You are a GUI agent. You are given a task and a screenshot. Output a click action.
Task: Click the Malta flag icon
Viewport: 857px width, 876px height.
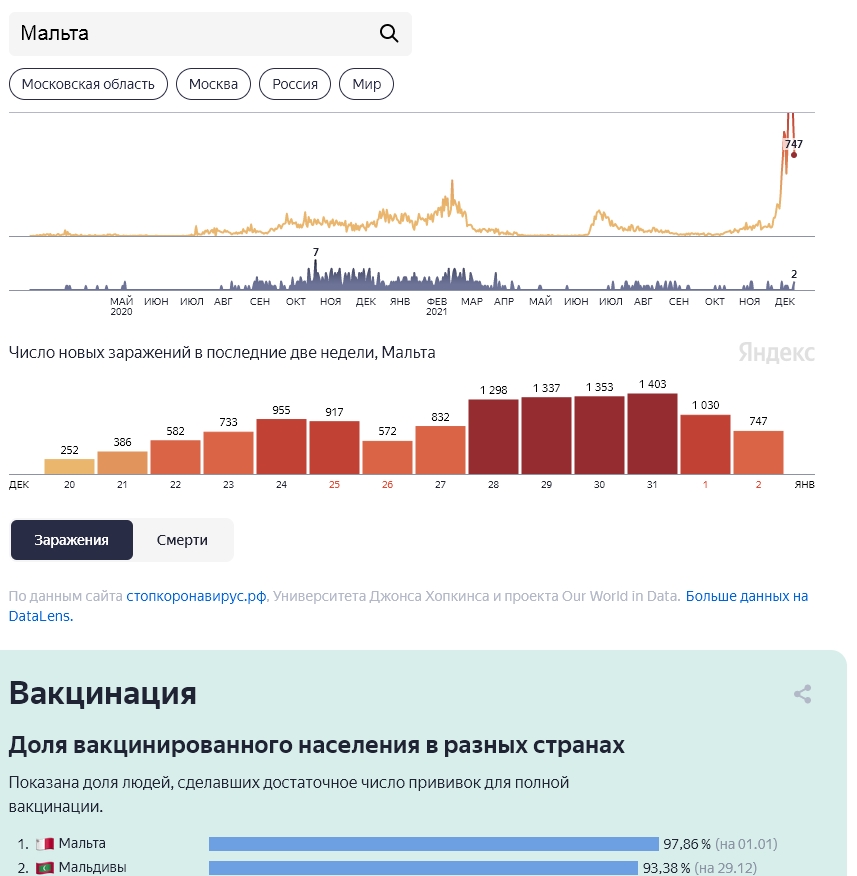click(x=45, y=844)
